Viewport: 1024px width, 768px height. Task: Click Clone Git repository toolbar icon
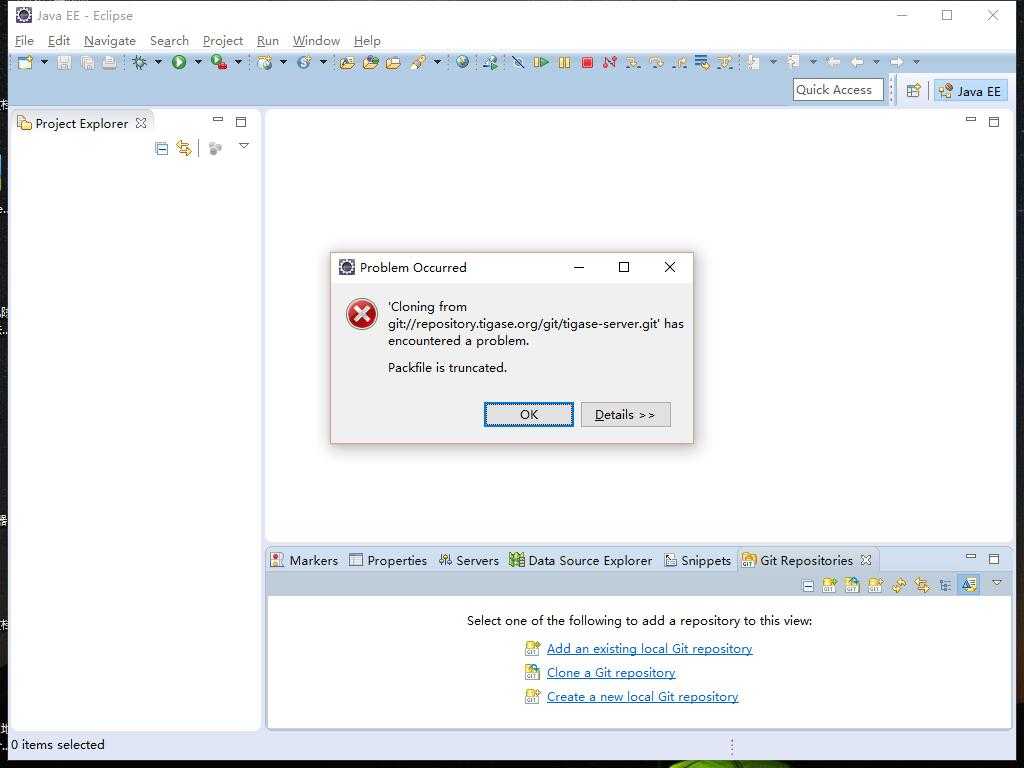(x=852, y=585)
